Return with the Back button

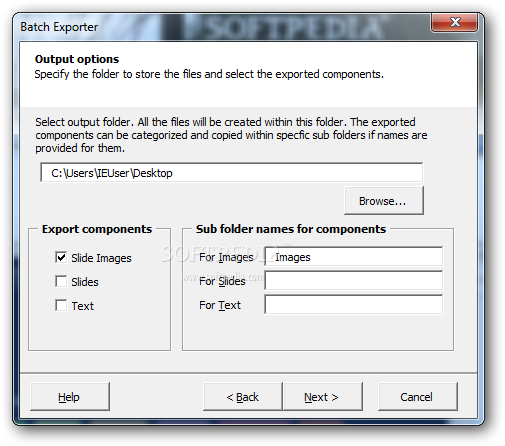pyautogui.click(x=243, y=397)
